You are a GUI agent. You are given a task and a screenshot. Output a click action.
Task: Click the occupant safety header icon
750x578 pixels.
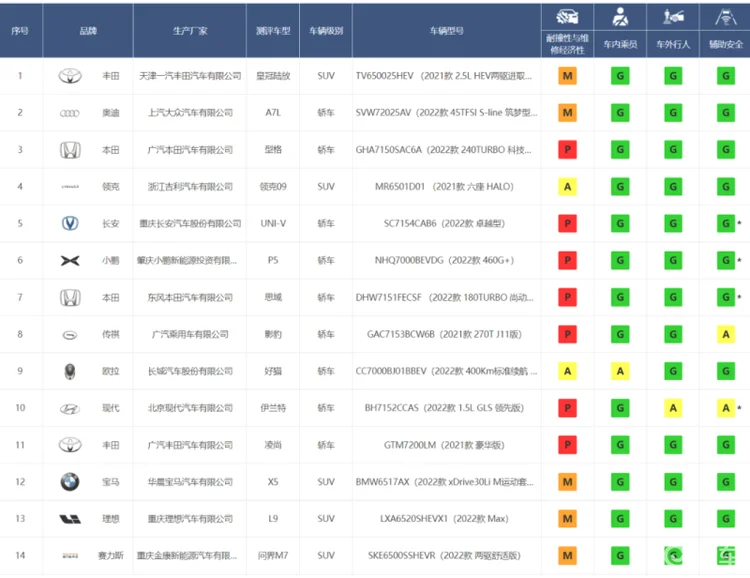(620, 17)
